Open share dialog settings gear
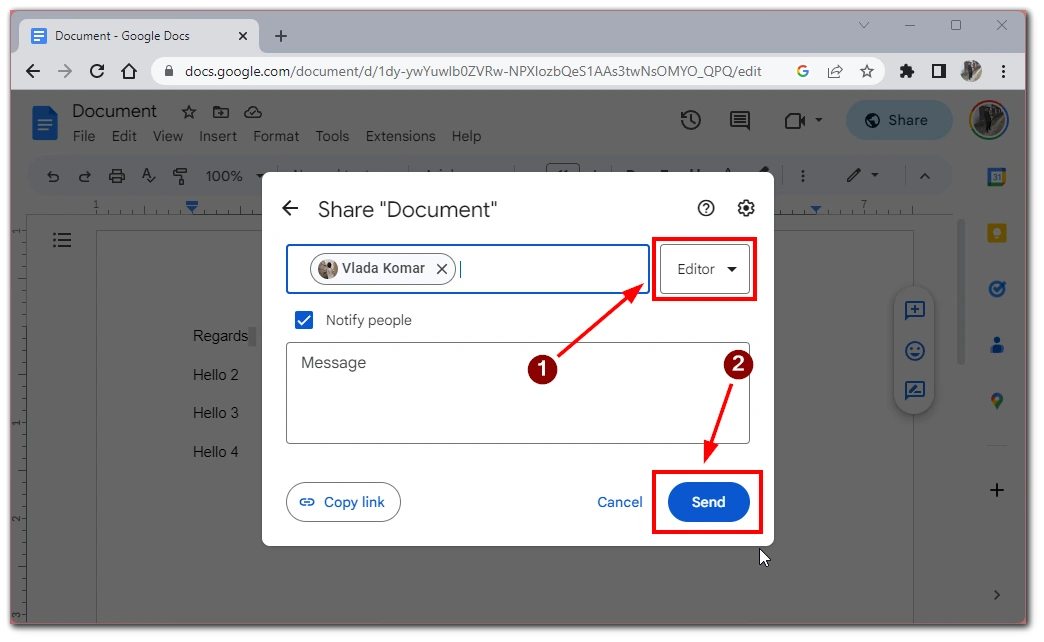 (746, 208)
